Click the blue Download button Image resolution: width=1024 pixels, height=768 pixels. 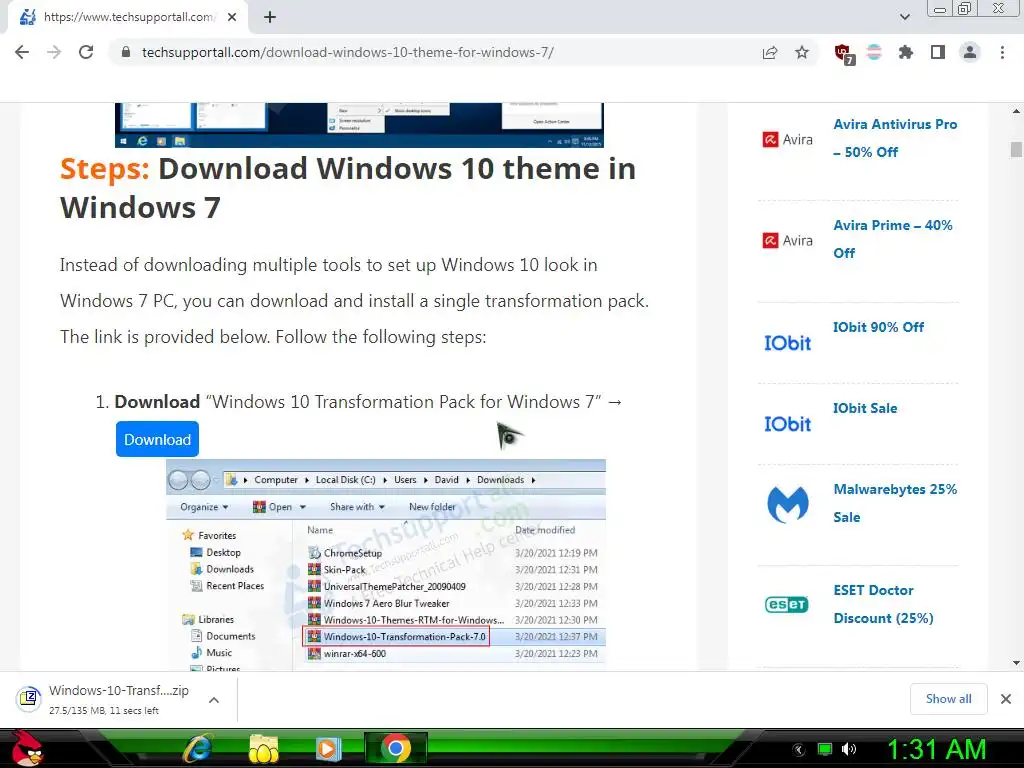pos(157,440)
